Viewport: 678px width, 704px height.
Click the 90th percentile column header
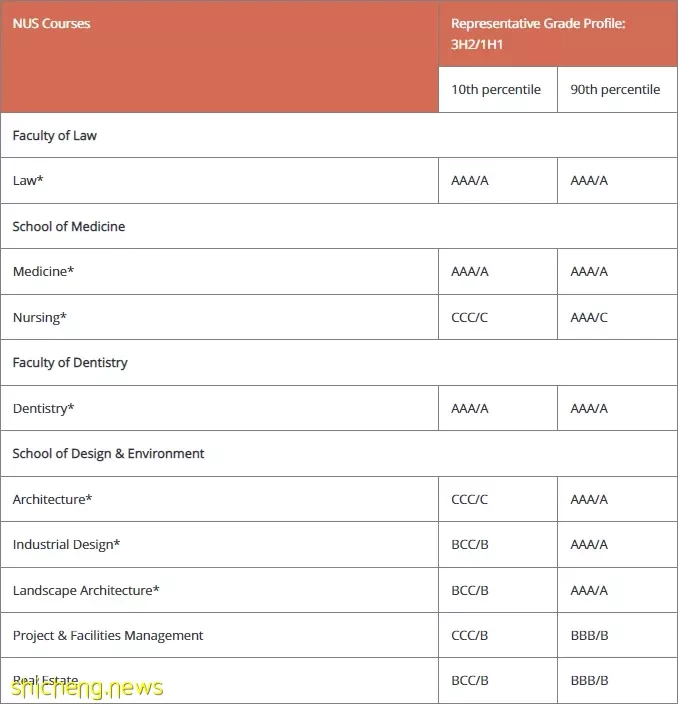617,90
